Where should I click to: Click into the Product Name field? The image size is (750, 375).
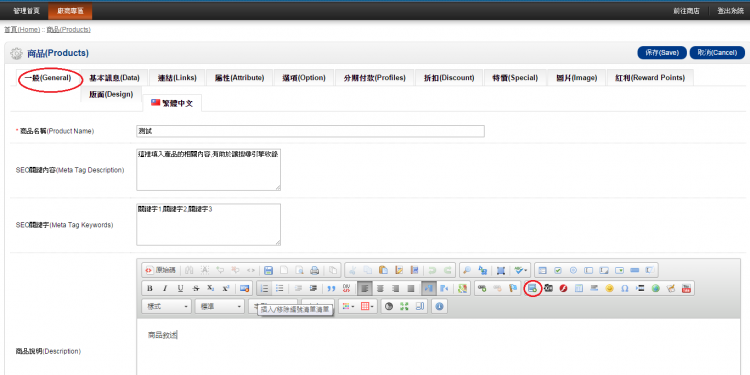310,131
